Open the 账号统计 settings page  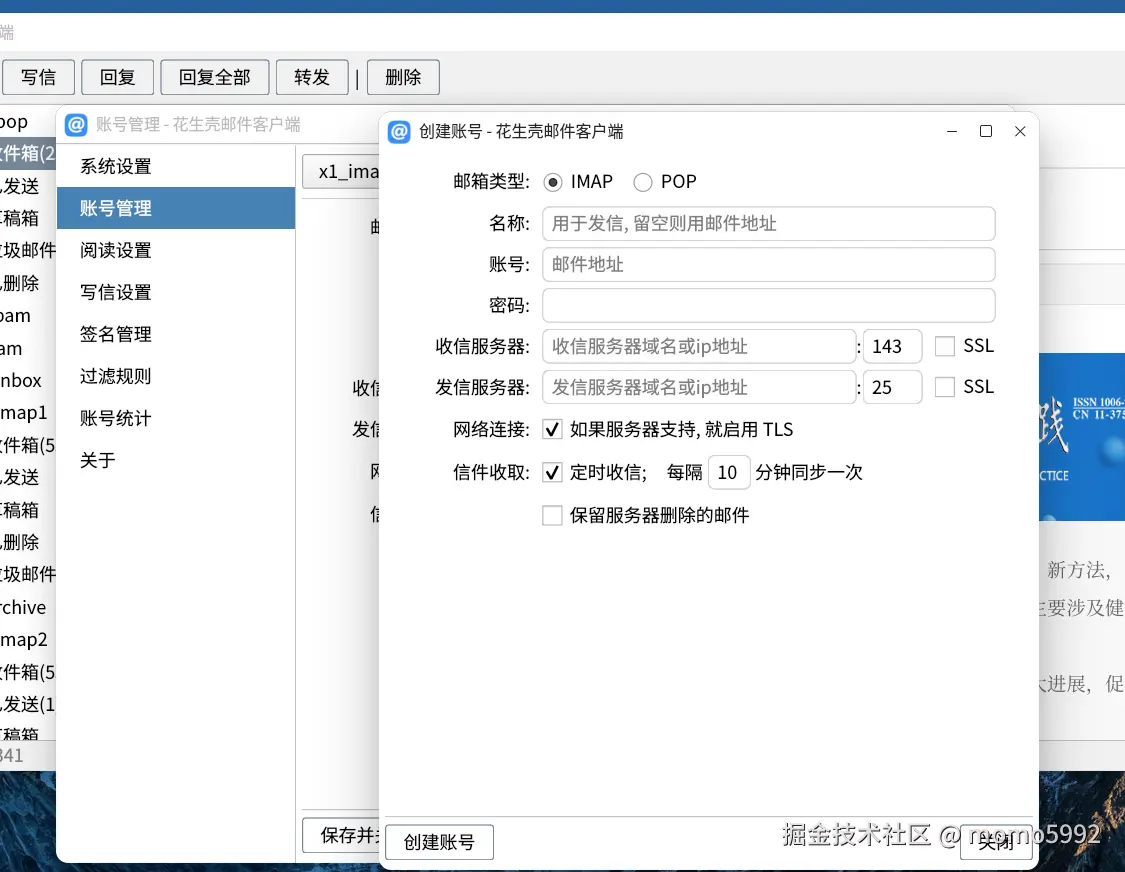[x=113, y=418]
